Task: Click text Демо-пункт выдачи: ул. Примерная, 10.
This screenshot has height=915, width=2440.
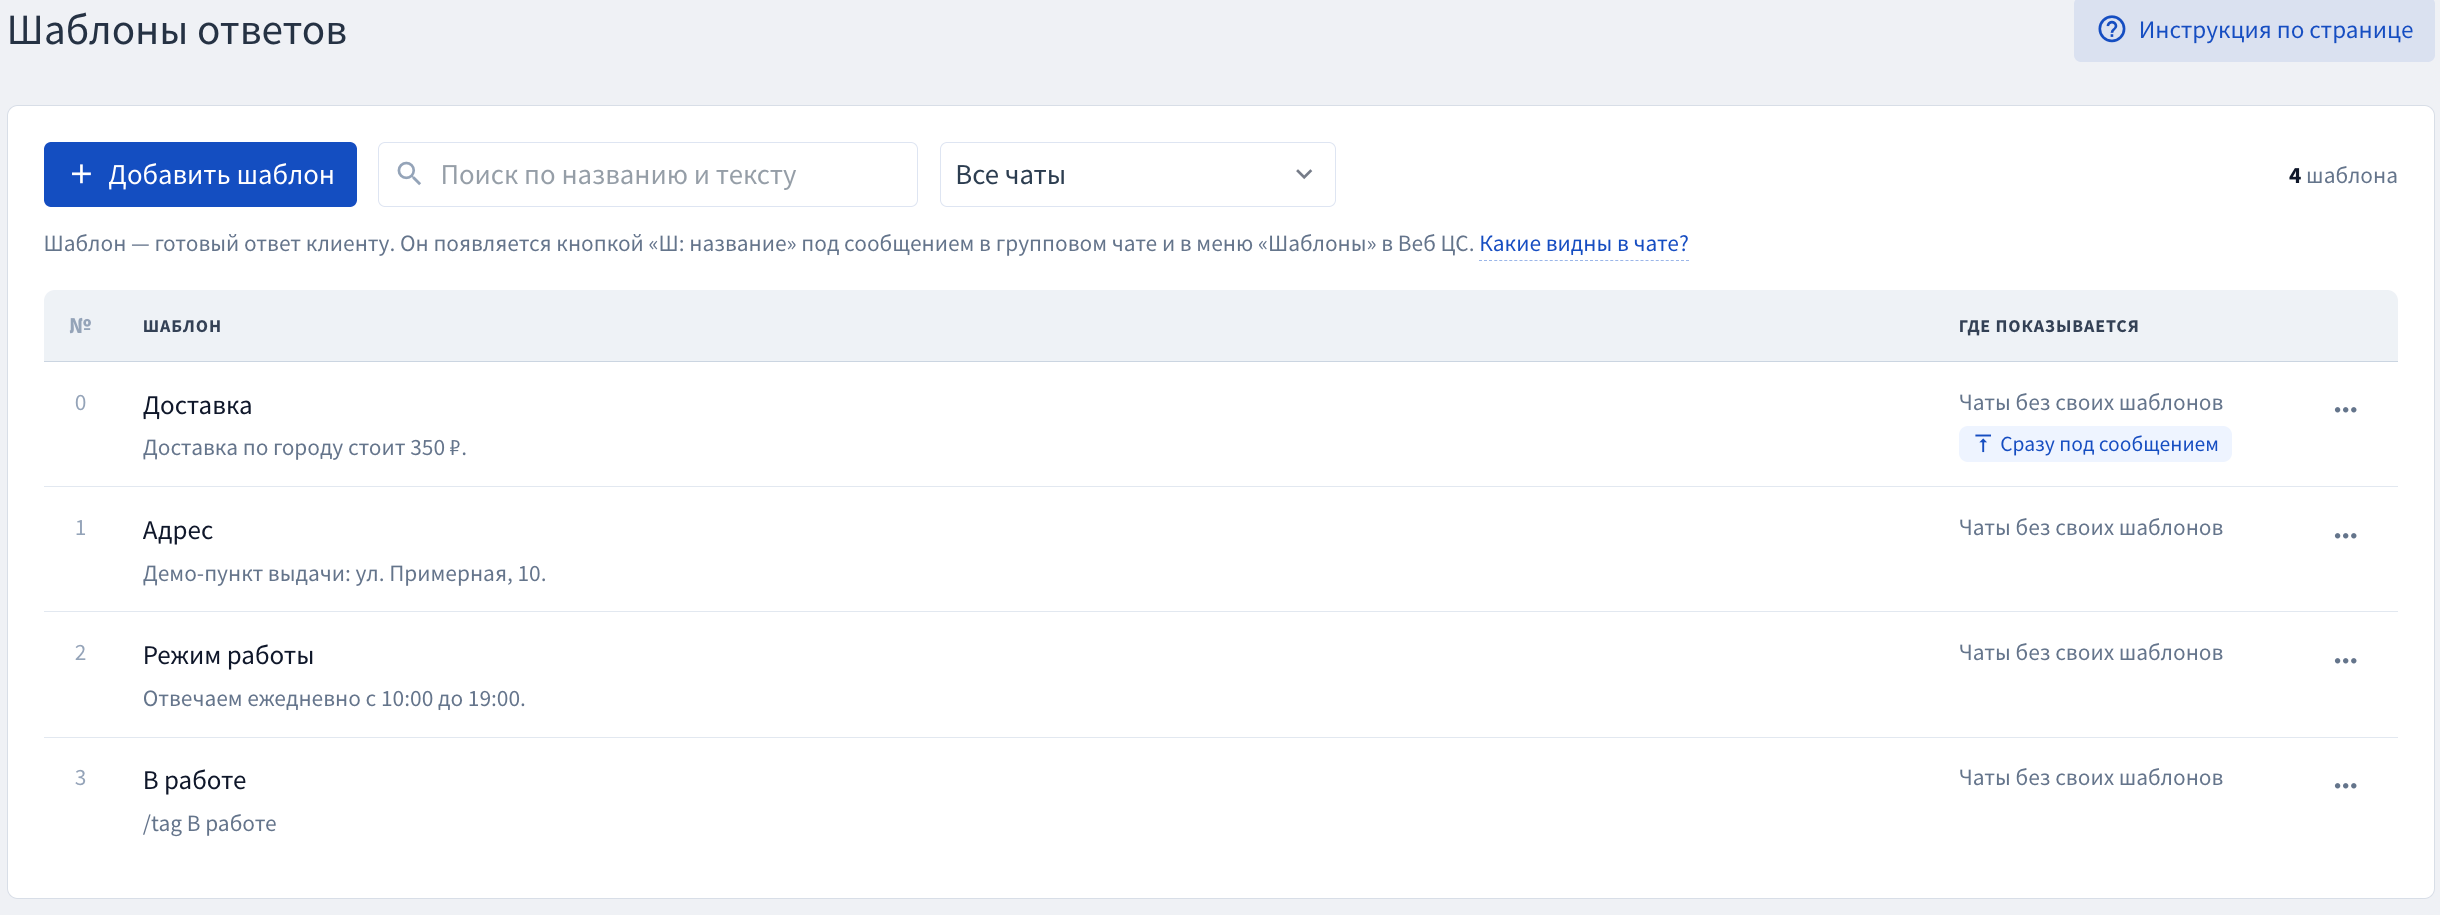Action: coord(344,573)
